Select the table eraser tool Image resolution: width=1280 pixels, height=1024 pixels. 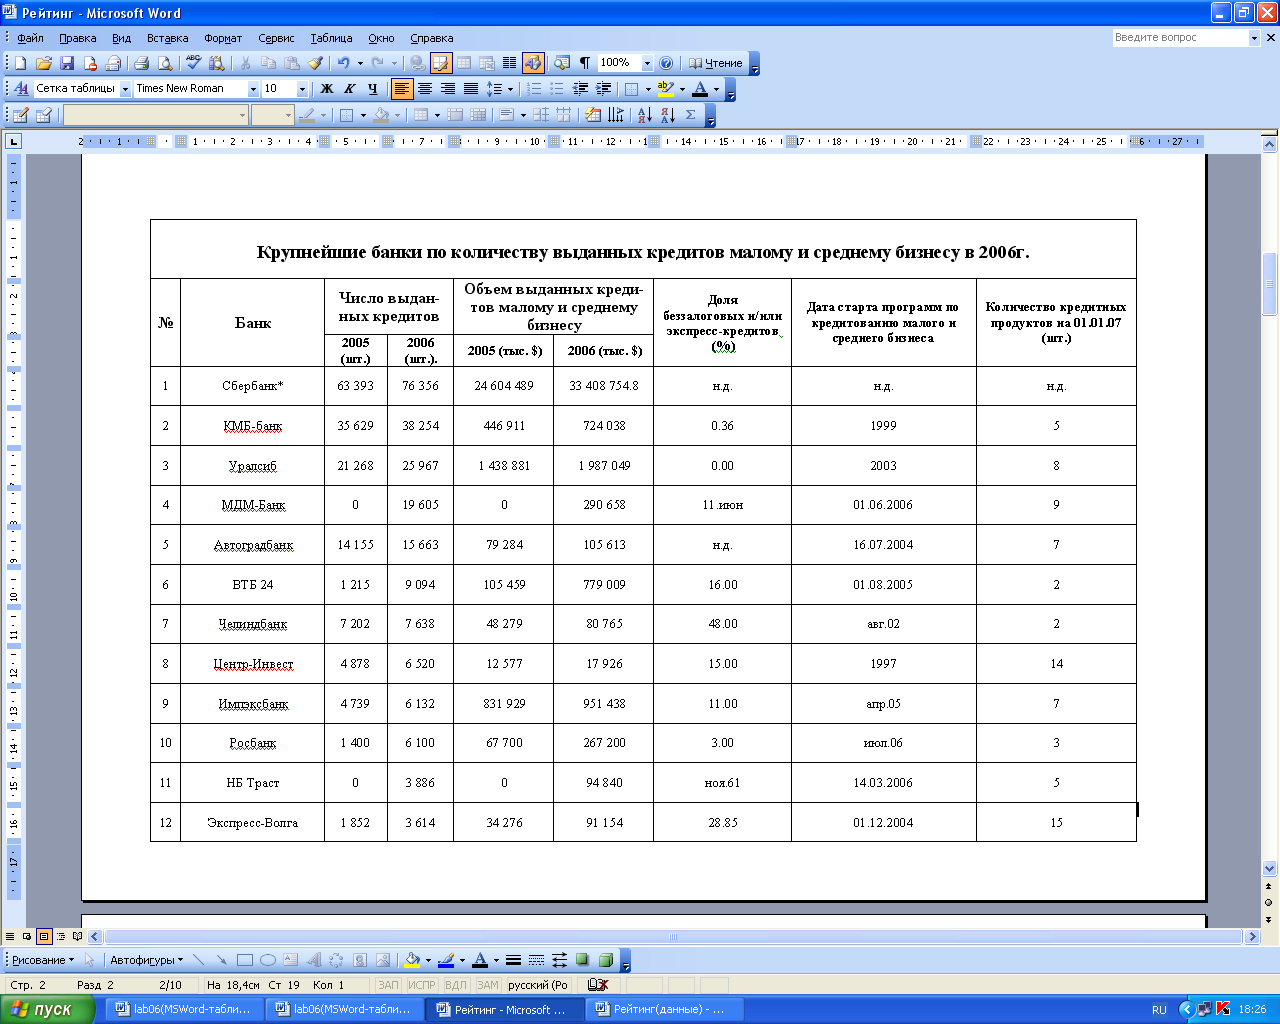point(43,115)
